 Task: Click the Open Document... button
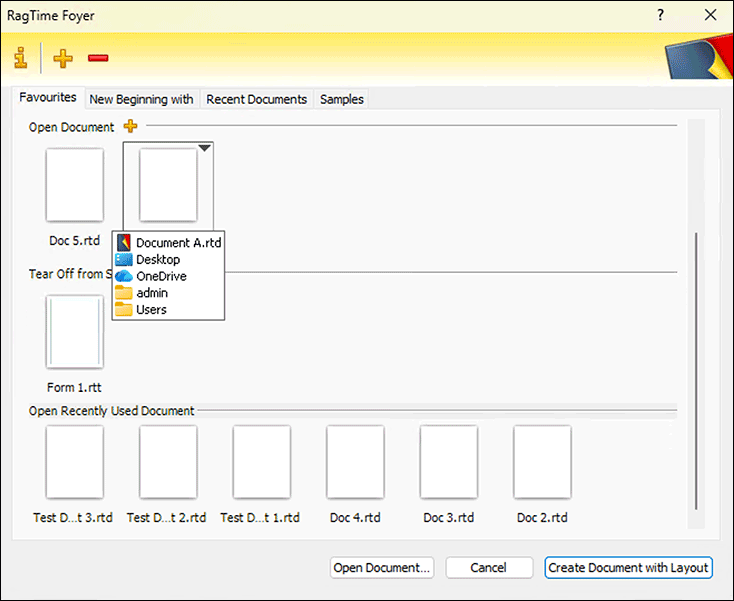(382, 567)
